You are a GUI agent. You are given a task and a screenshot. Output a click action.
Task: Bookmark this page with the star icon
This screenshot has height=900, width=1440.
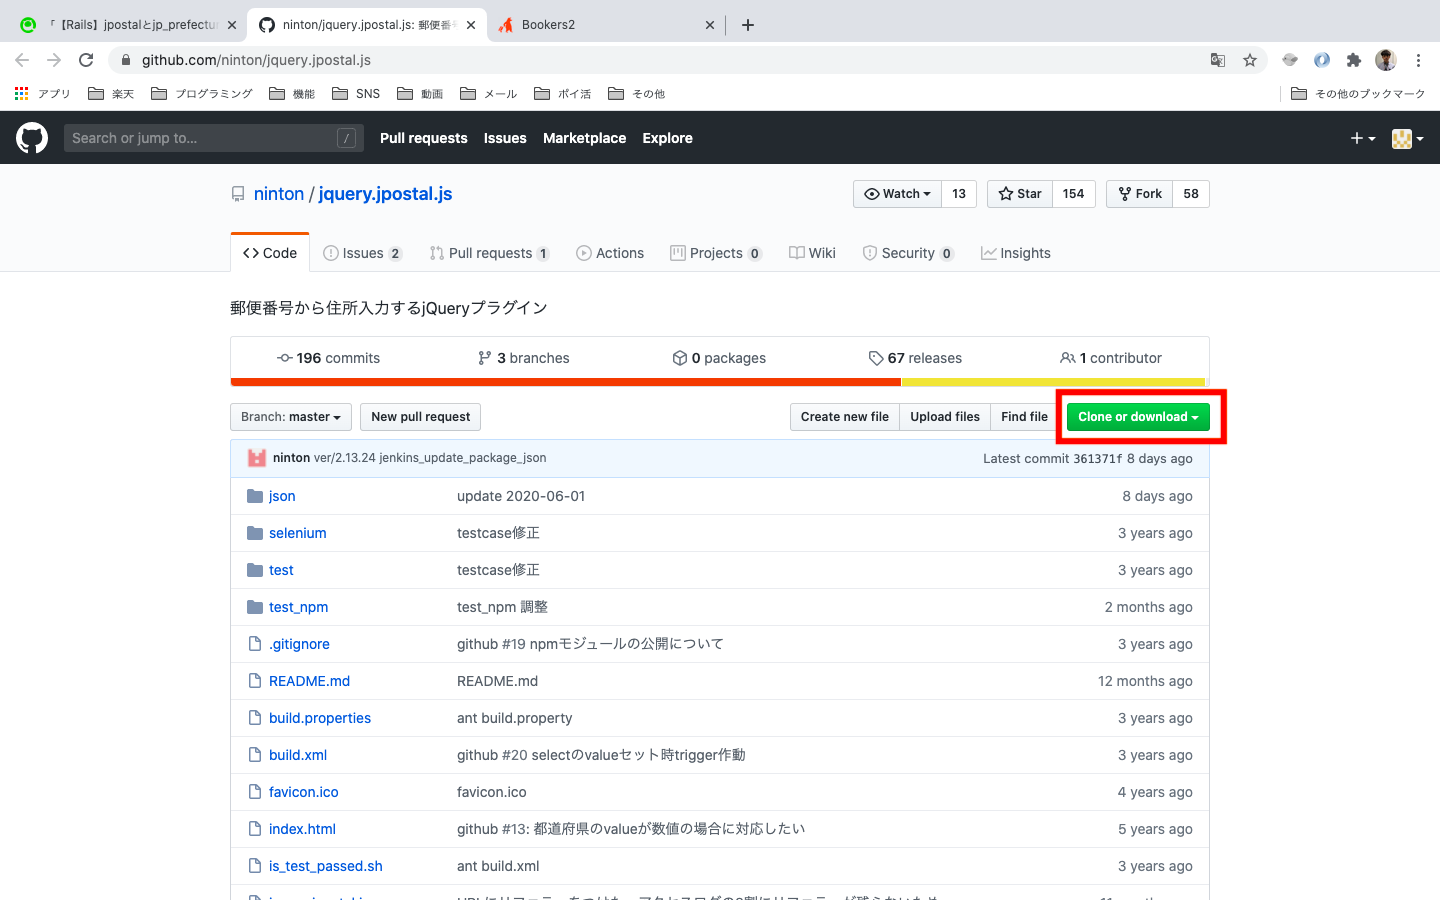tap(1250, 60)
